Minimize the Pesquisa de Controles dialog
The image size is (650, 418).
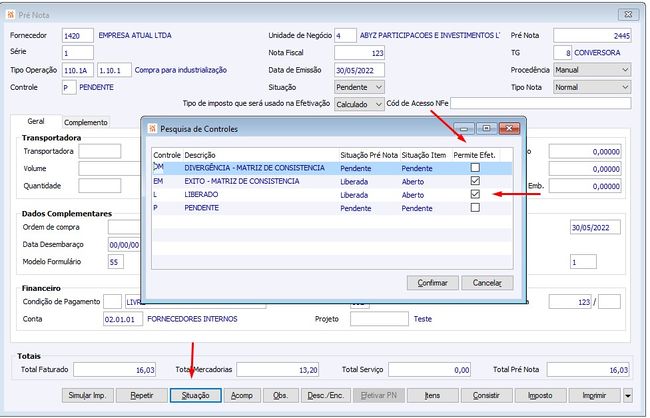(x=464, y=129)
